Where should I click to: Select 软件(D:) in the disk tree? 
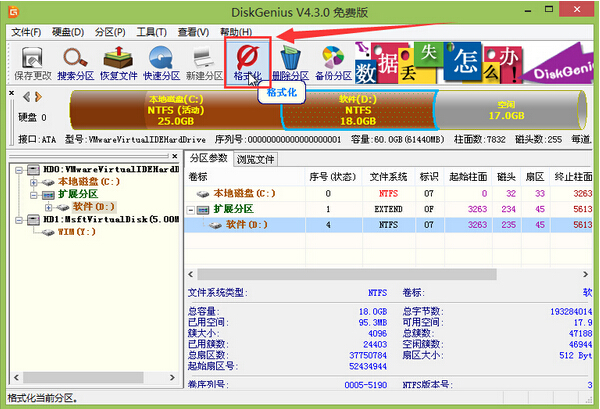pyautogui.click(x=94, y=207)
